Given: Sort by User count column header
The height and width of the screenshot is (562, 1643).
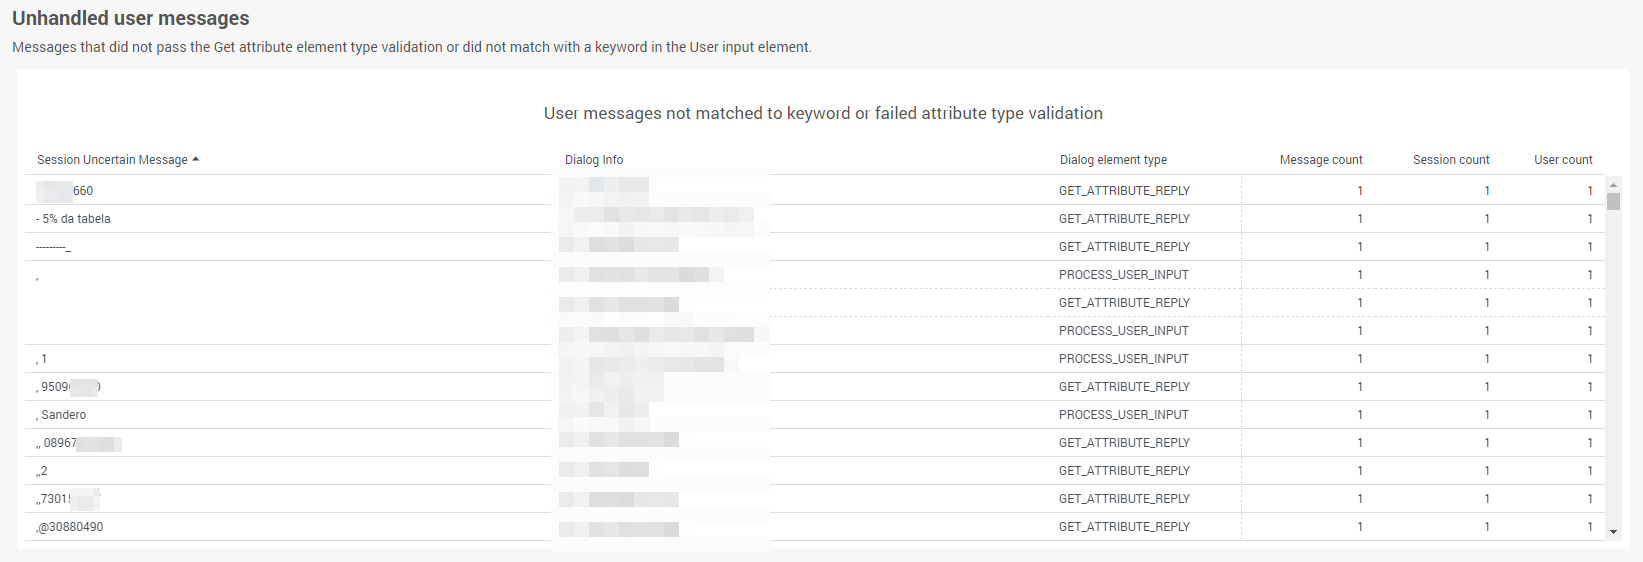Looking at the screenshot, I should coord(1563,160).
